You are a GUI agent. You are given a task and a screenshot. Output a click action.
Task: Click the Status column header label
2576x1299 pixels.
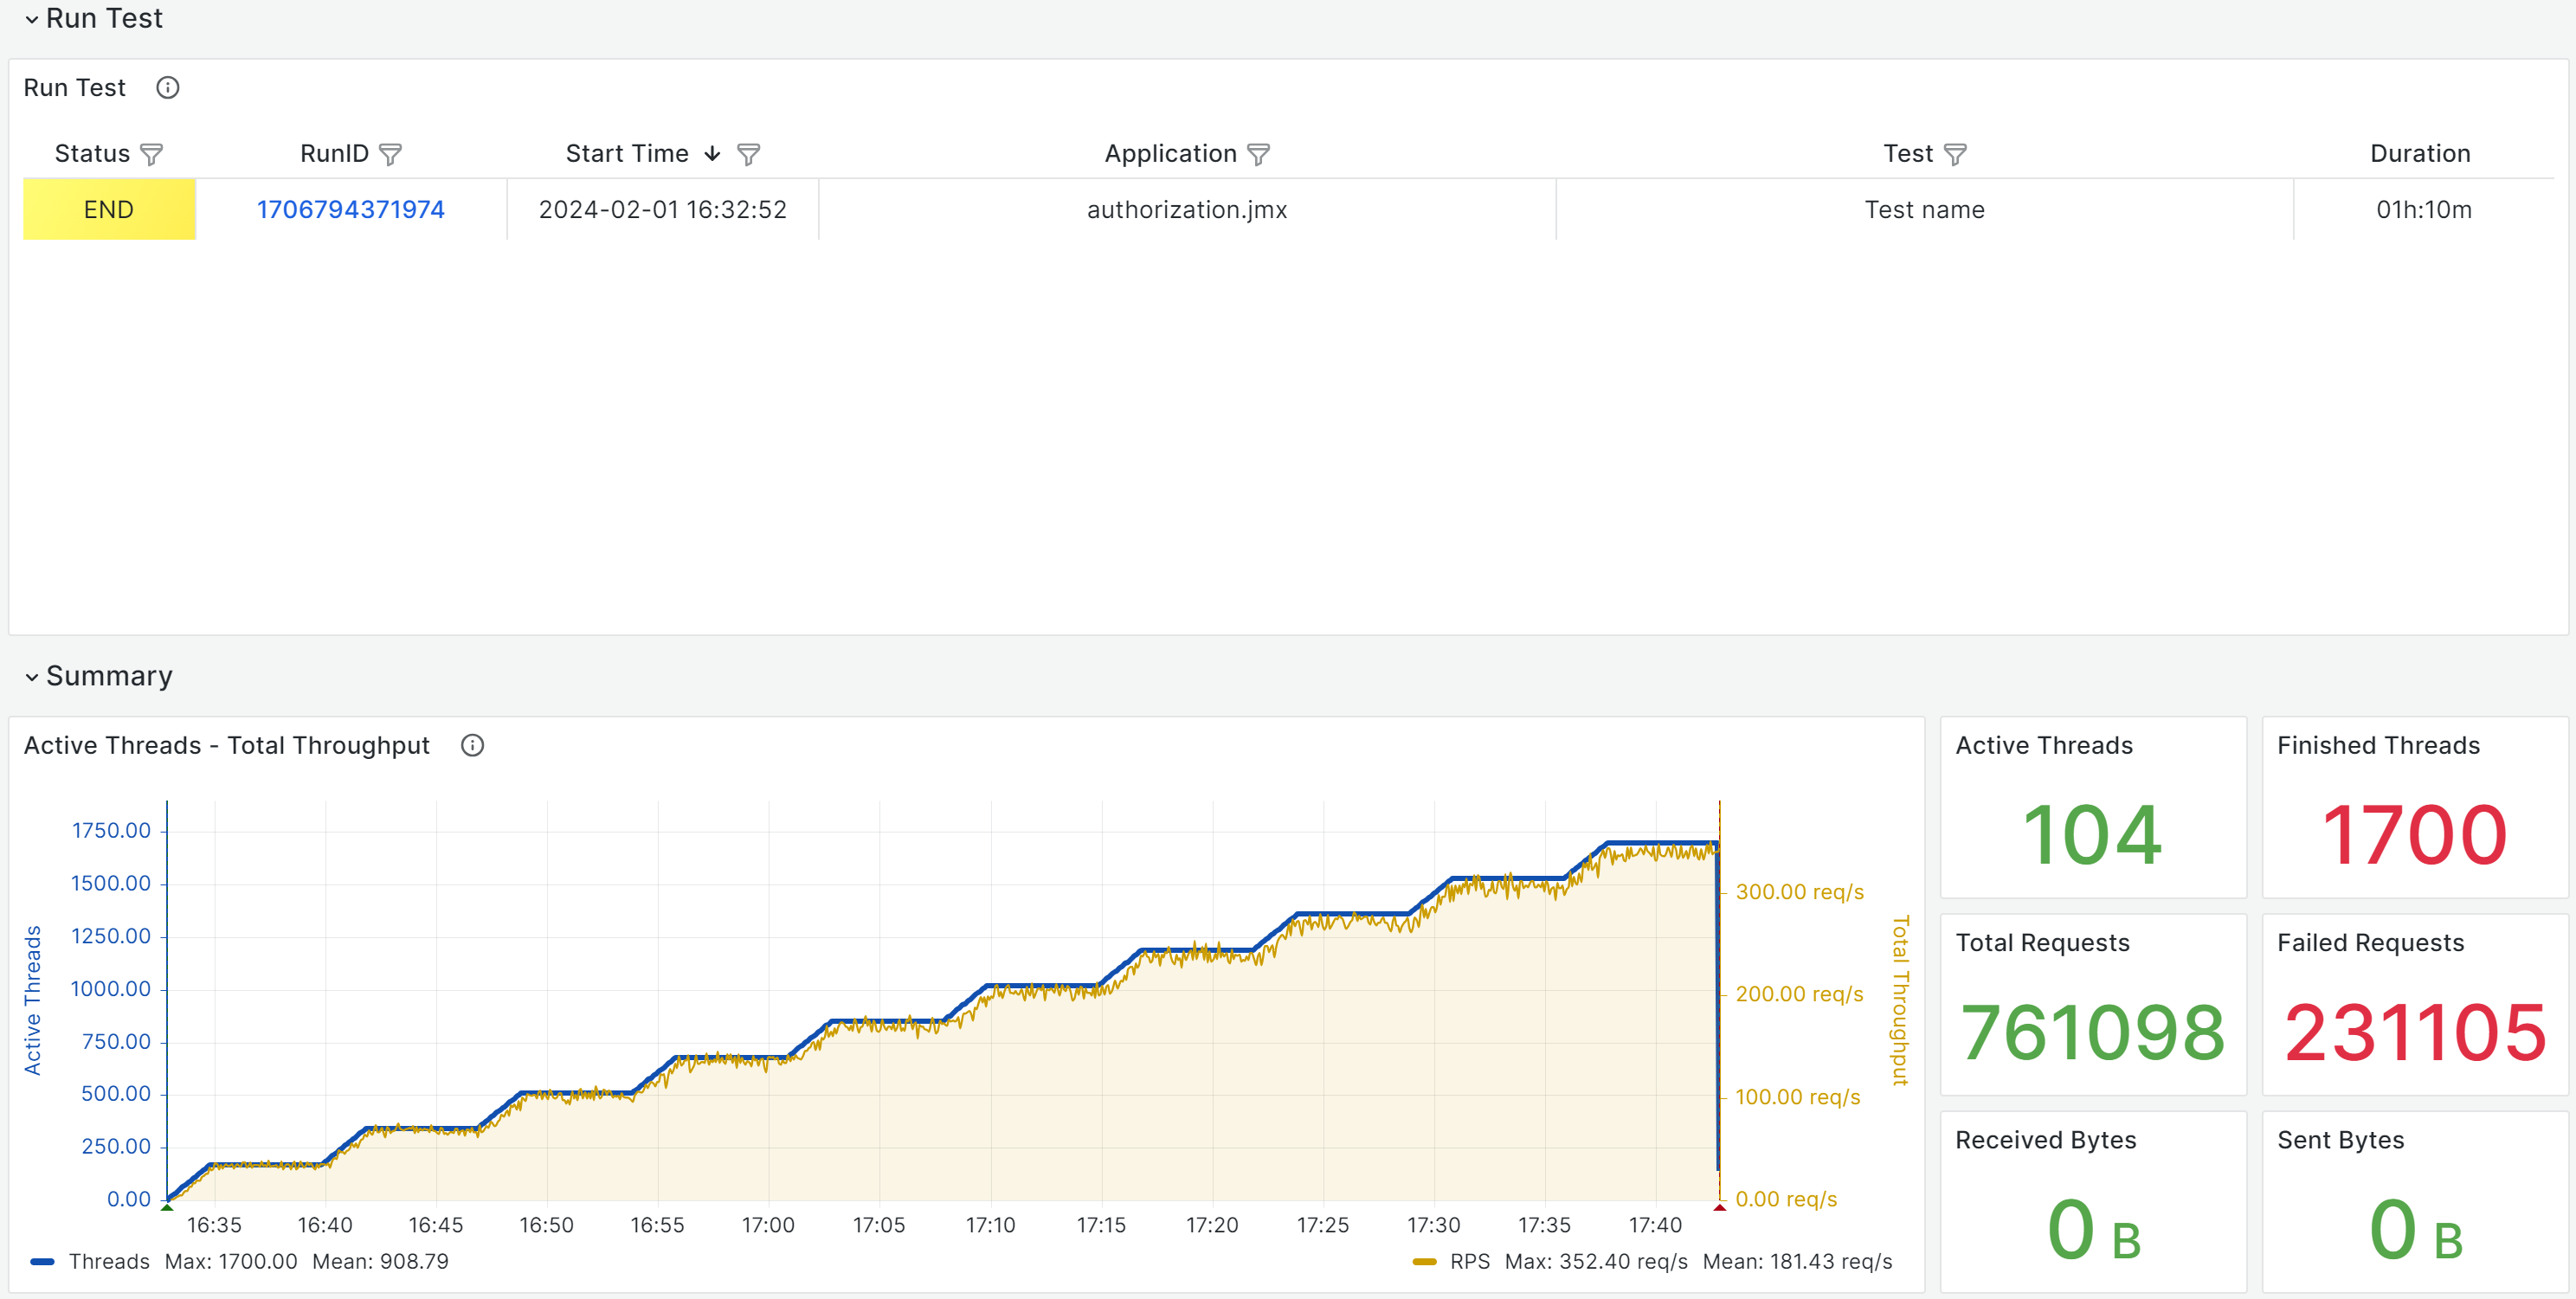pyautogui.click(x=92, y=153)
